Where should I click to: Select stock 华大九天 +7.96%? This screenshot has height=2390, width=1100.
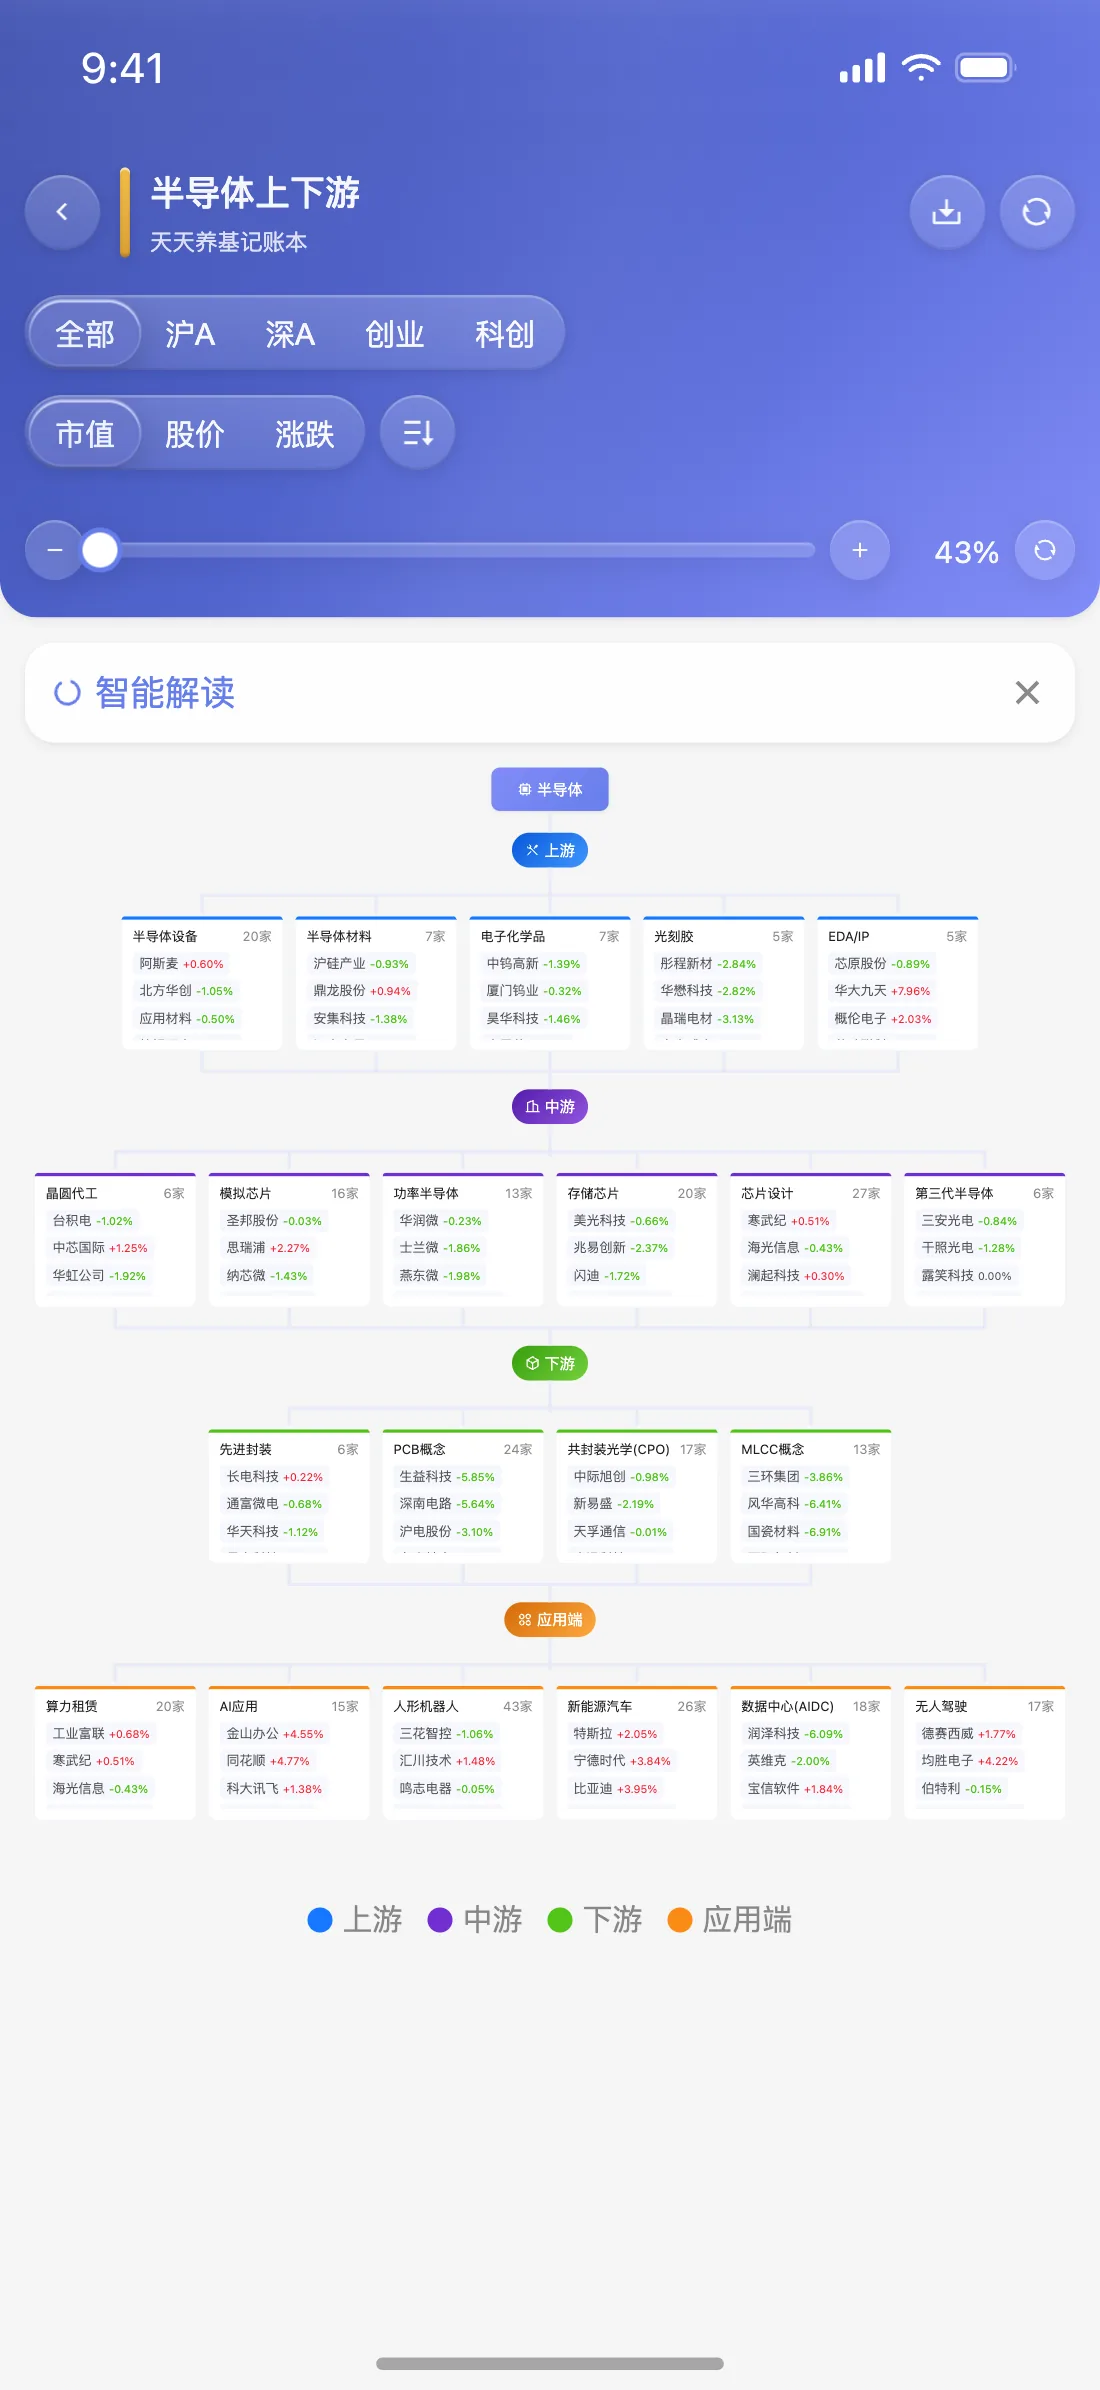pyautogui.click(x=882, y=991)
